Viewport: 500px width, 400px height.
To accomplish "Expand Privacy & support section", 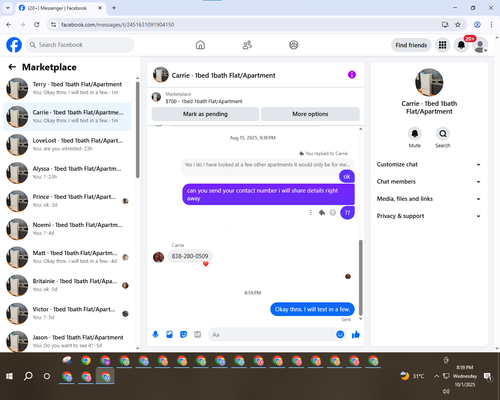I will click(x=429, y=216).
